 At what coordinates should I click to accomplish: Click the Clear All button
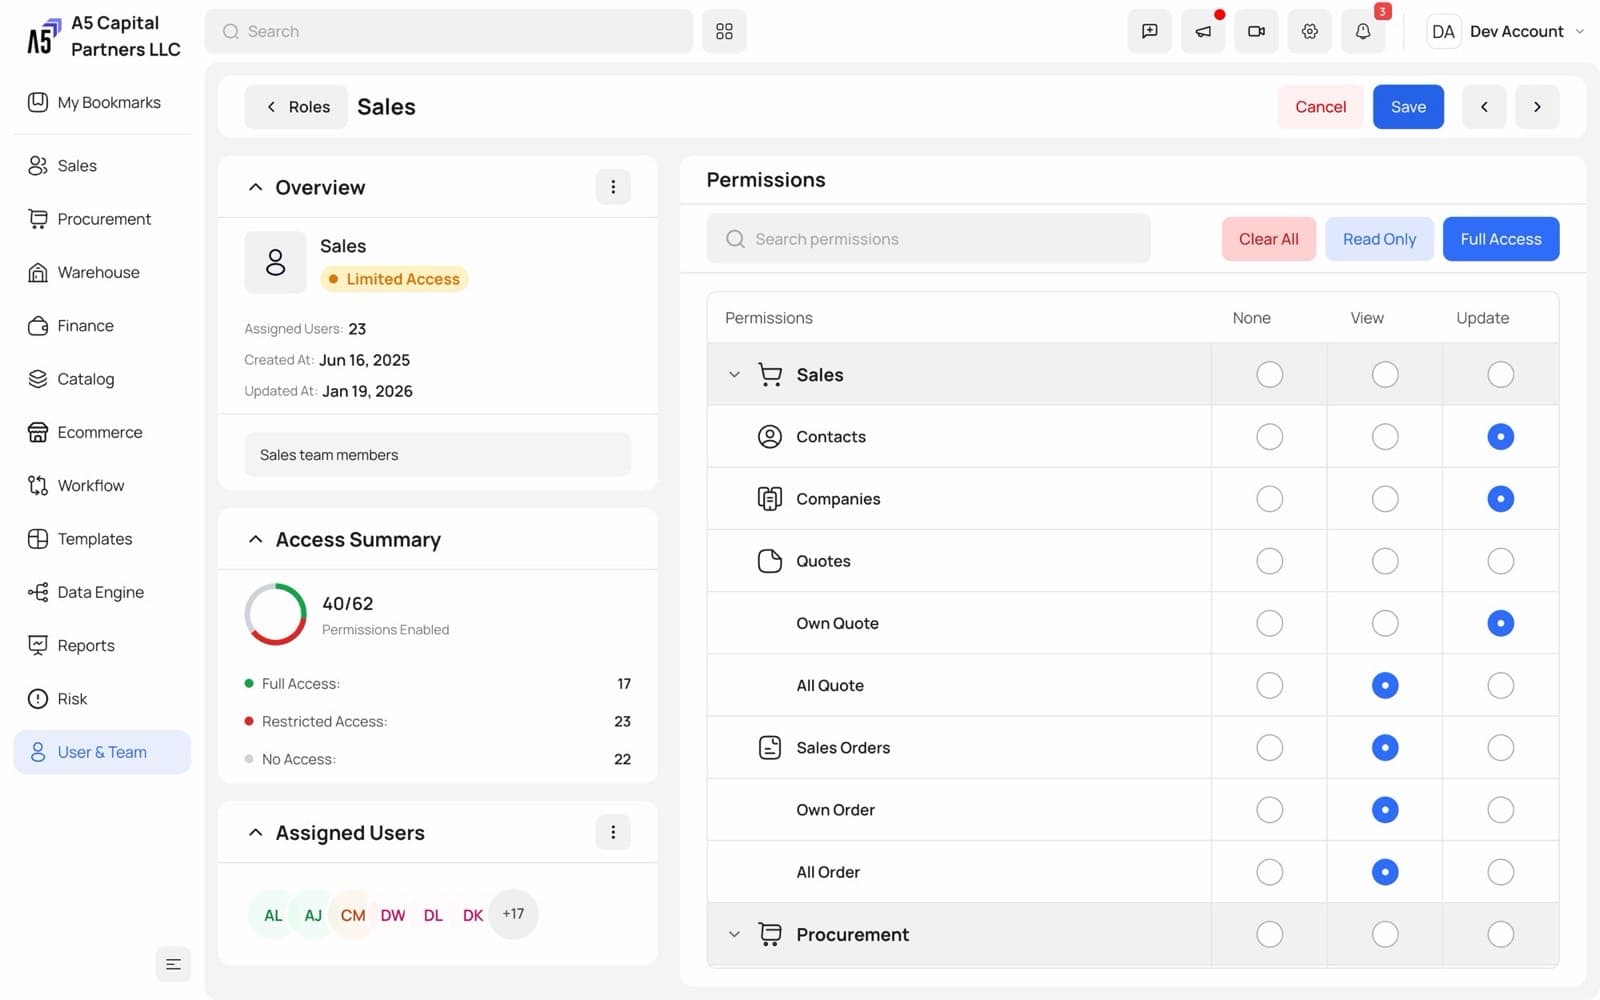[x=1268, y=239]
